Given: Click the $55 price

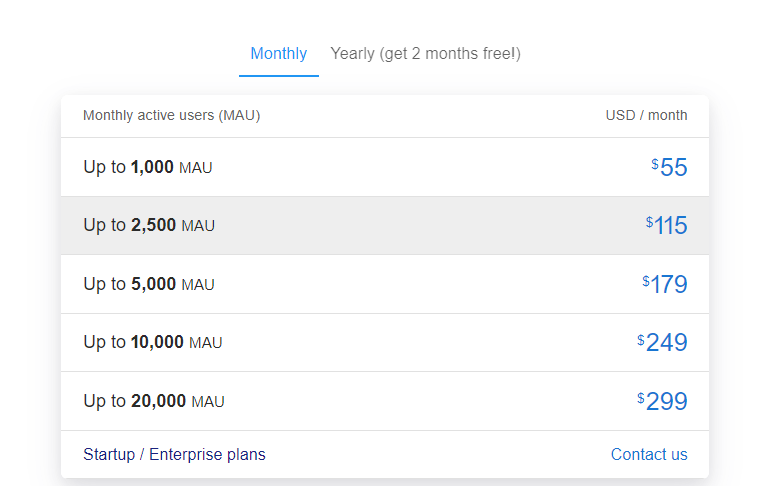Looking at the screenshot, I should (x=671, y=167).
